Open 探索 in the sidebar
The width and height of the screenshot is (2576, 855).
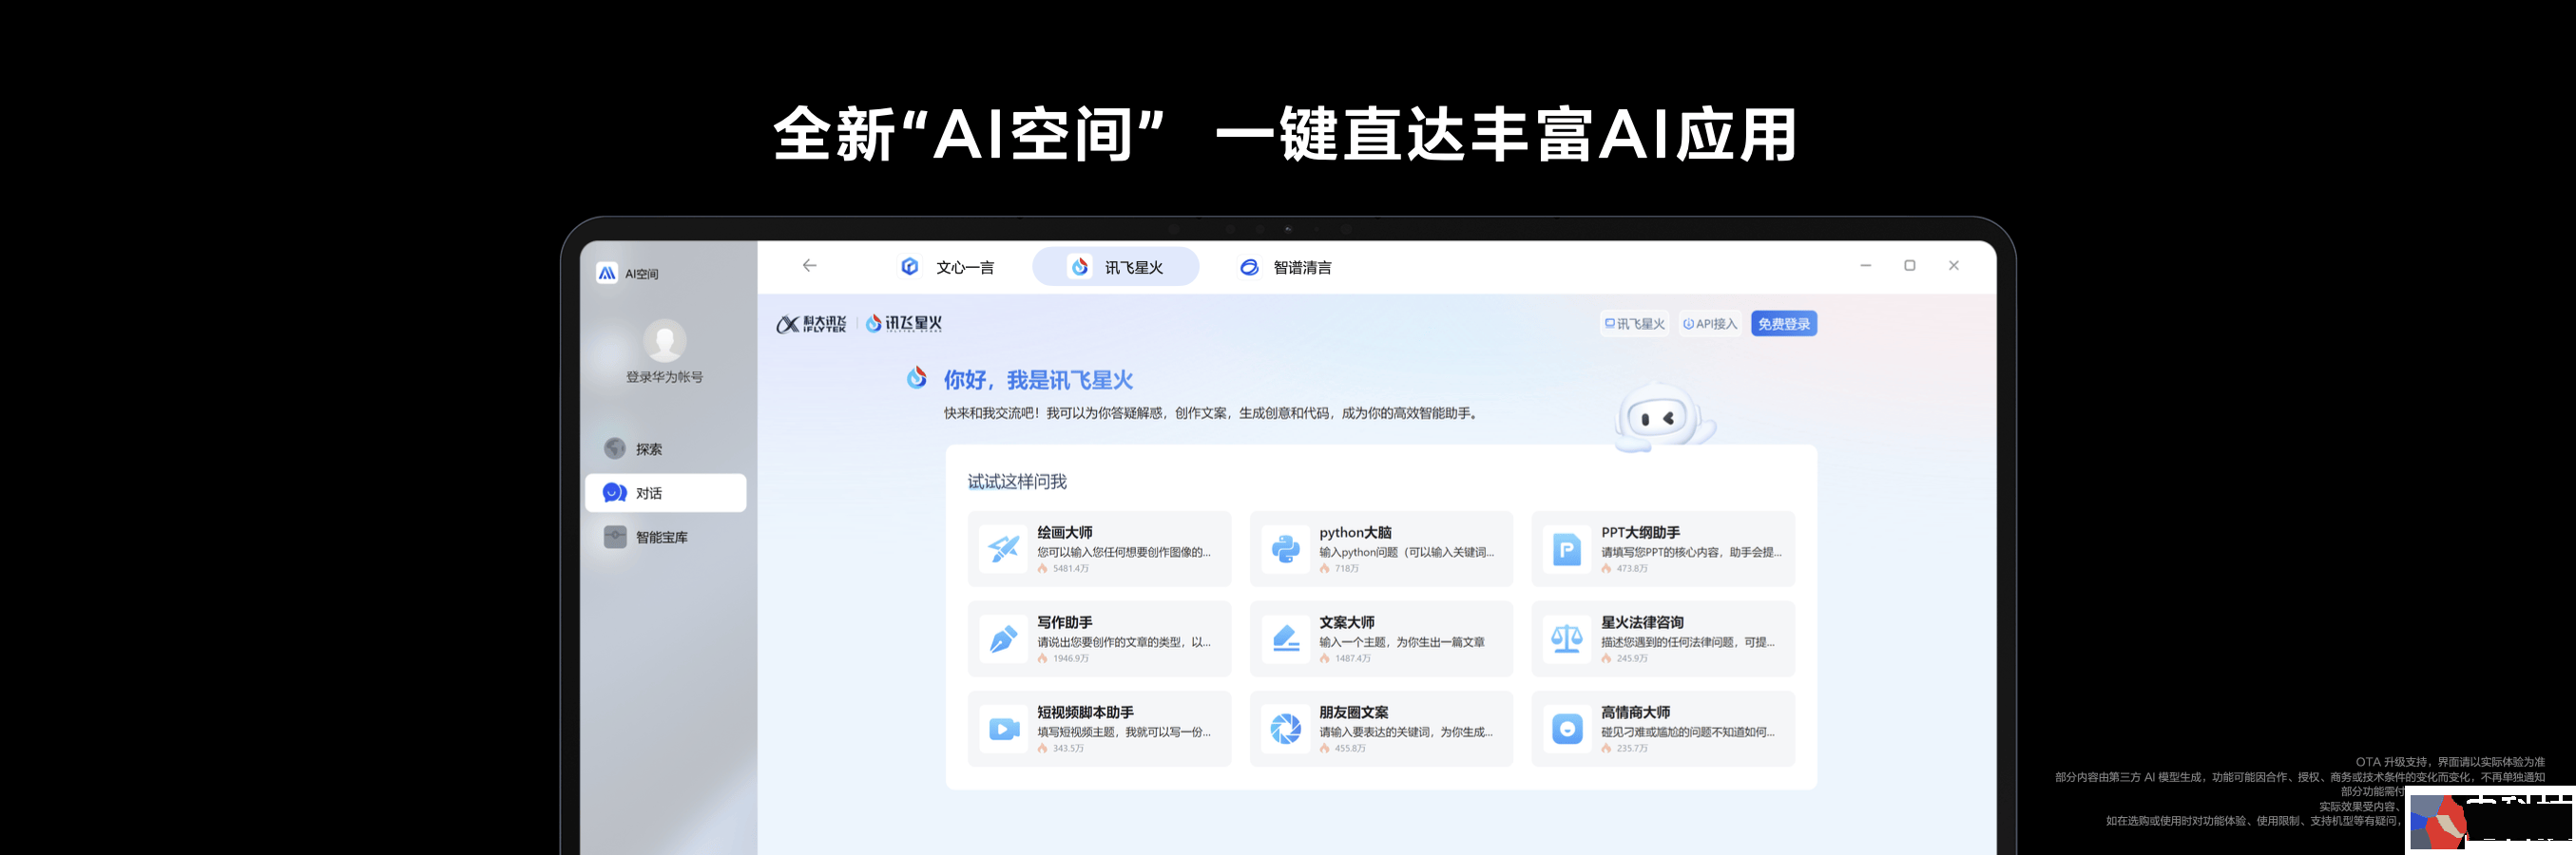click(648, 449)
